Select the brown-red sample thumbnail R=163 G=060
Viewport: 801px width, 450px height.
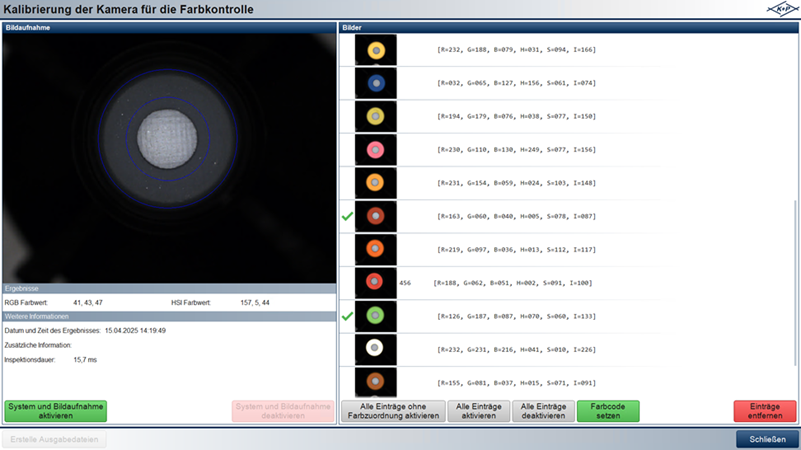point(375,216)
